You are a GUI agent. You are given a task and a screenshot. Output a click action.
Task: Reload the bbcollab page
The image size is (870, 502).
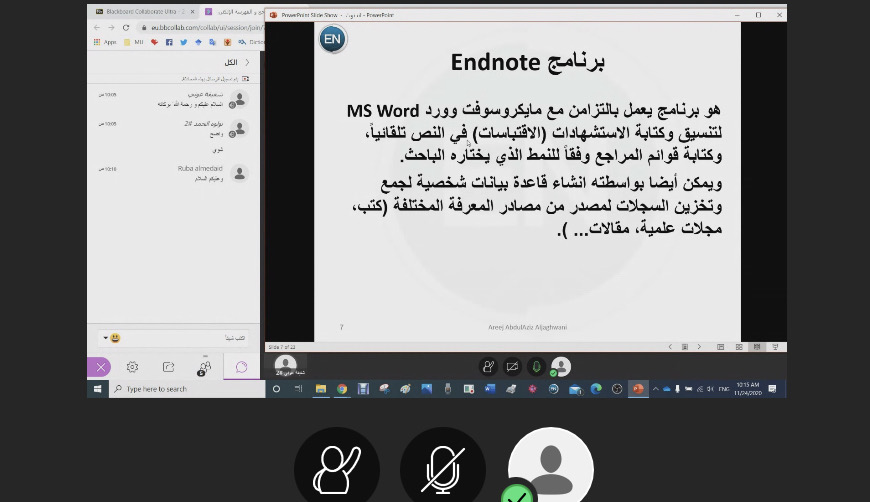pyautogui.click(x=126, y=27)
